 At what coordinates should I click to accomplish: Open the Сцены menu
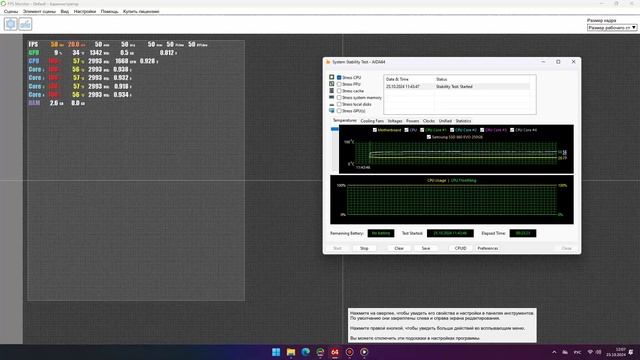pyautogui.click(x=11, y=11)
